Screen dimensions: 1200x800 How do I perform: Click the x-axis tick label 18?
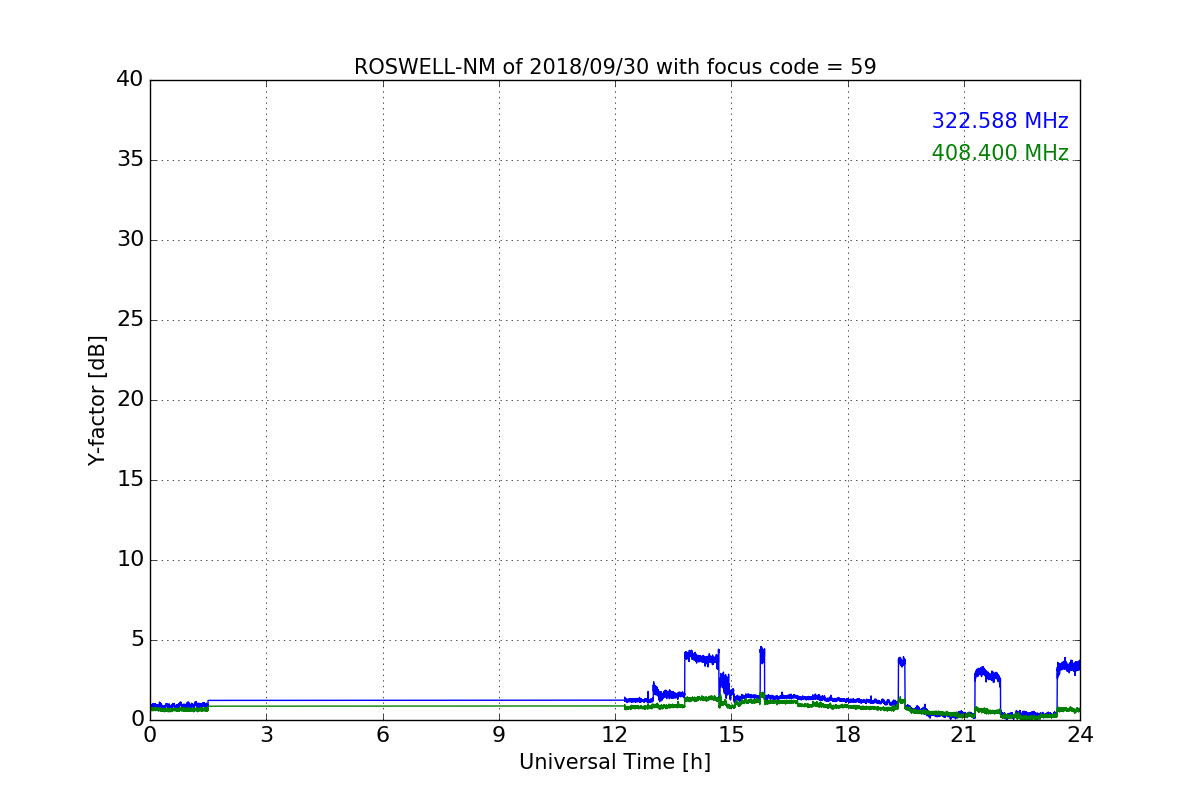[848, 735]
